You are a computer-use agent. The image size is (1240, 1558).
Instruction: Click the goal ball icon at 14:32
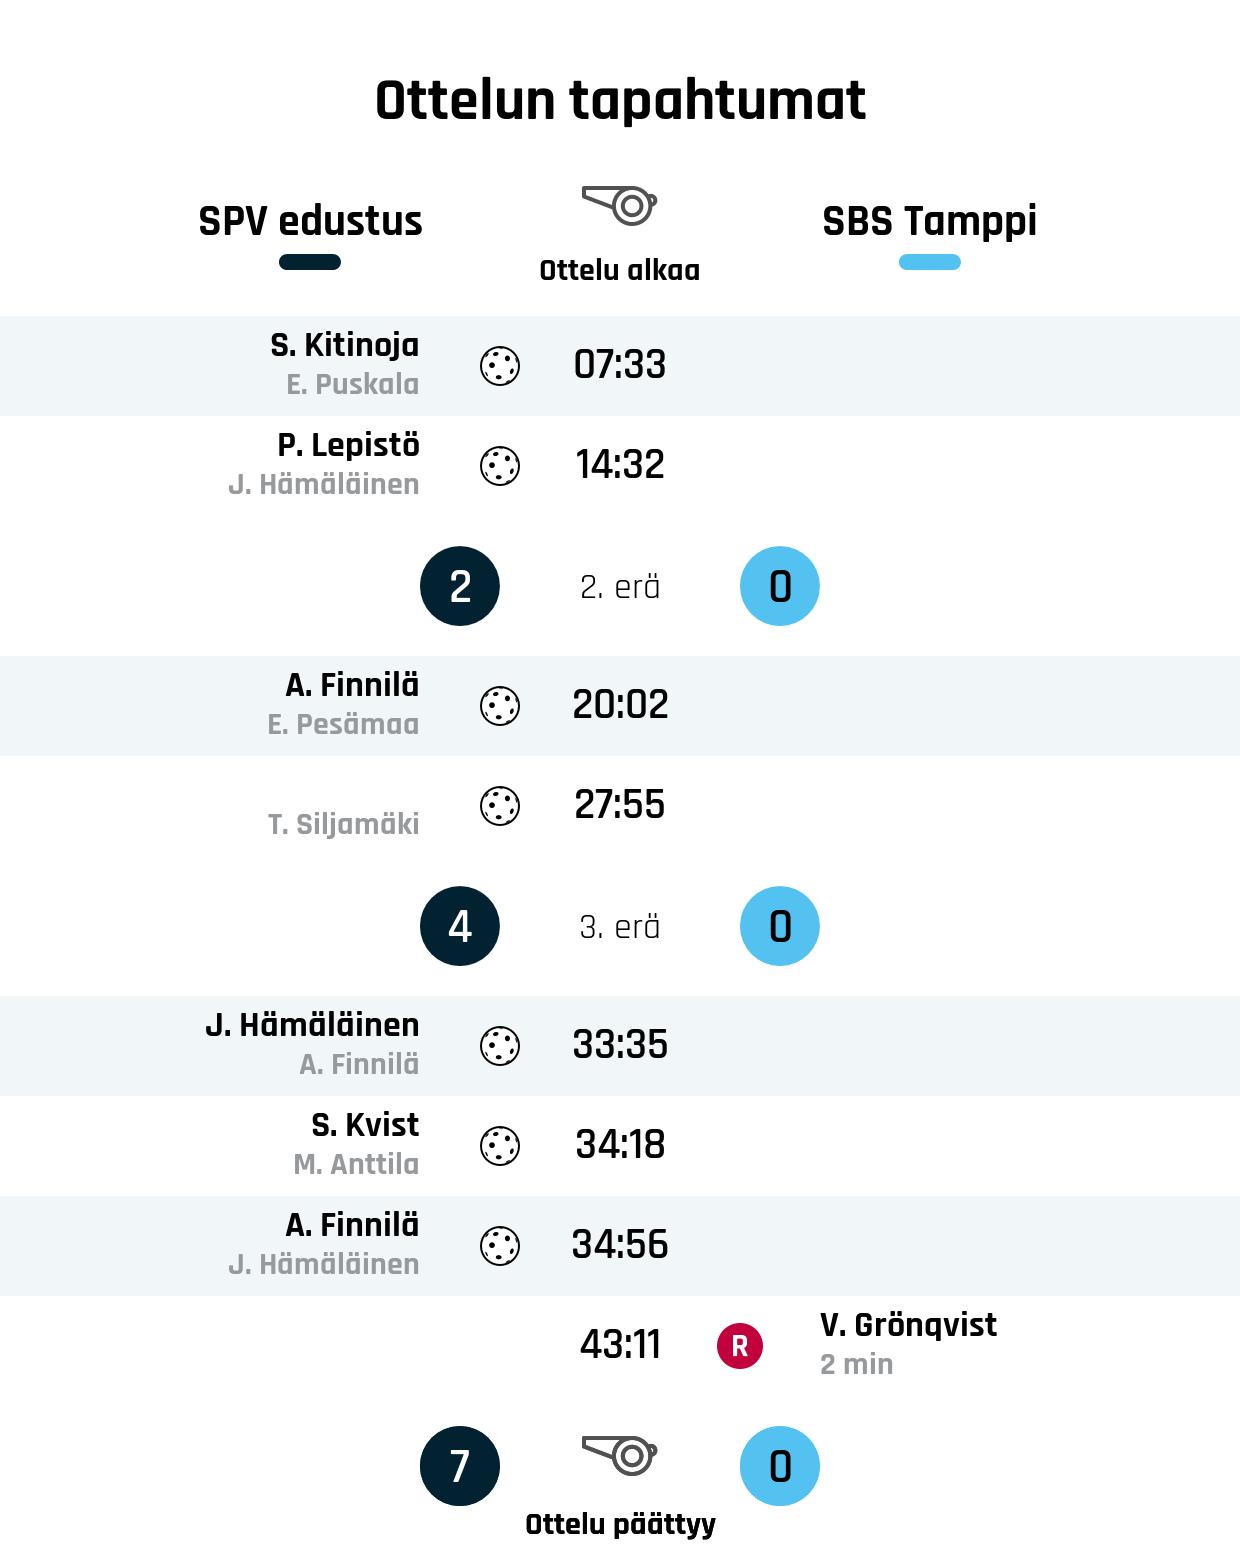(x=500, y=466)
